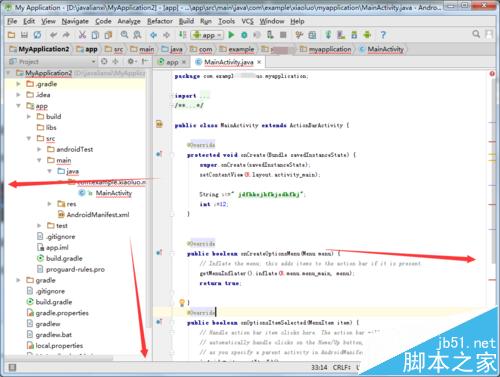Screen dimensions: 500x377
Task: Hide the Project tool window
Action: click(144, 61)
